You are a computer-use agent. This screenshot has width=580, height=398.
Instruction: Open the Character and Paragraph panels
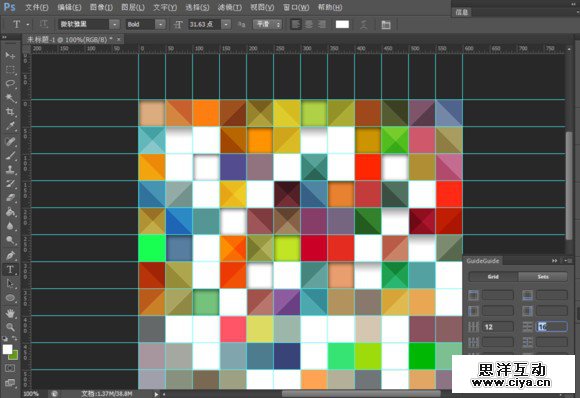[x=386, y=25]
